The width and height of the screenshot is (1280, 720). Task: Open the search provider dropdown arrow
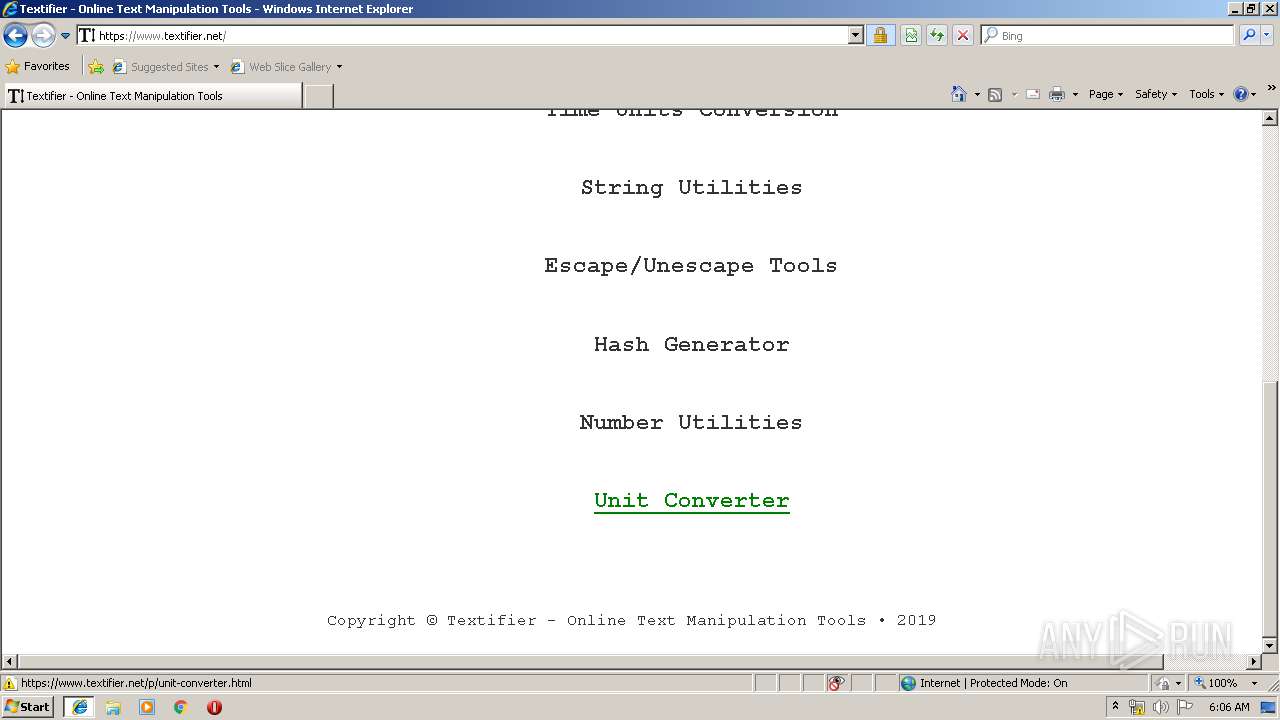pyautogui.click(x=1266, y=36)
